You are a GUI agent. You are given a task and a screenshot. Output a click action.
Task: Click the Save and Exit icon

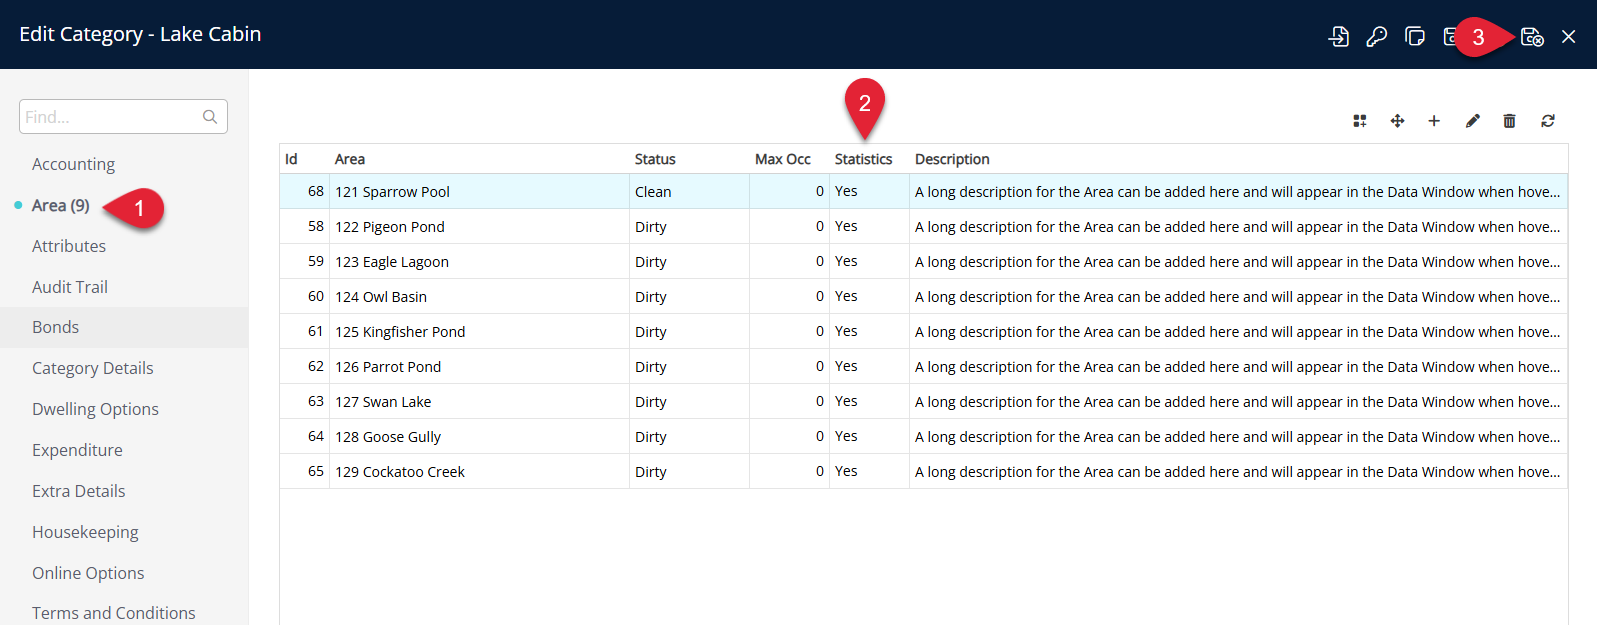pos(1532,37)
